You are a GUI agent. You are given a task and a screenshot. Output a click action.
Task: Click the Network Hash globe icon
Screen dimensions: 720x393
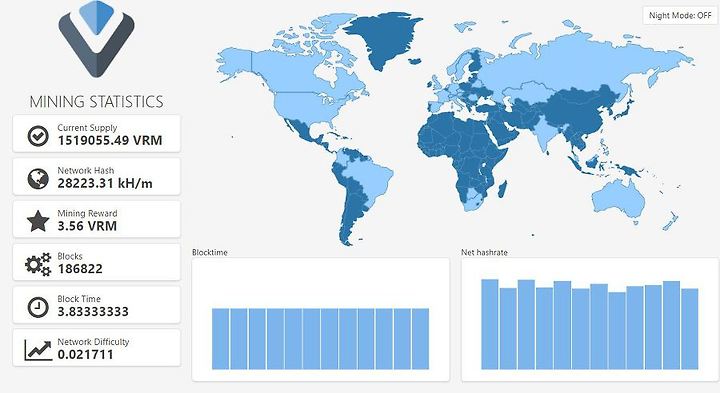click(38, 179)
